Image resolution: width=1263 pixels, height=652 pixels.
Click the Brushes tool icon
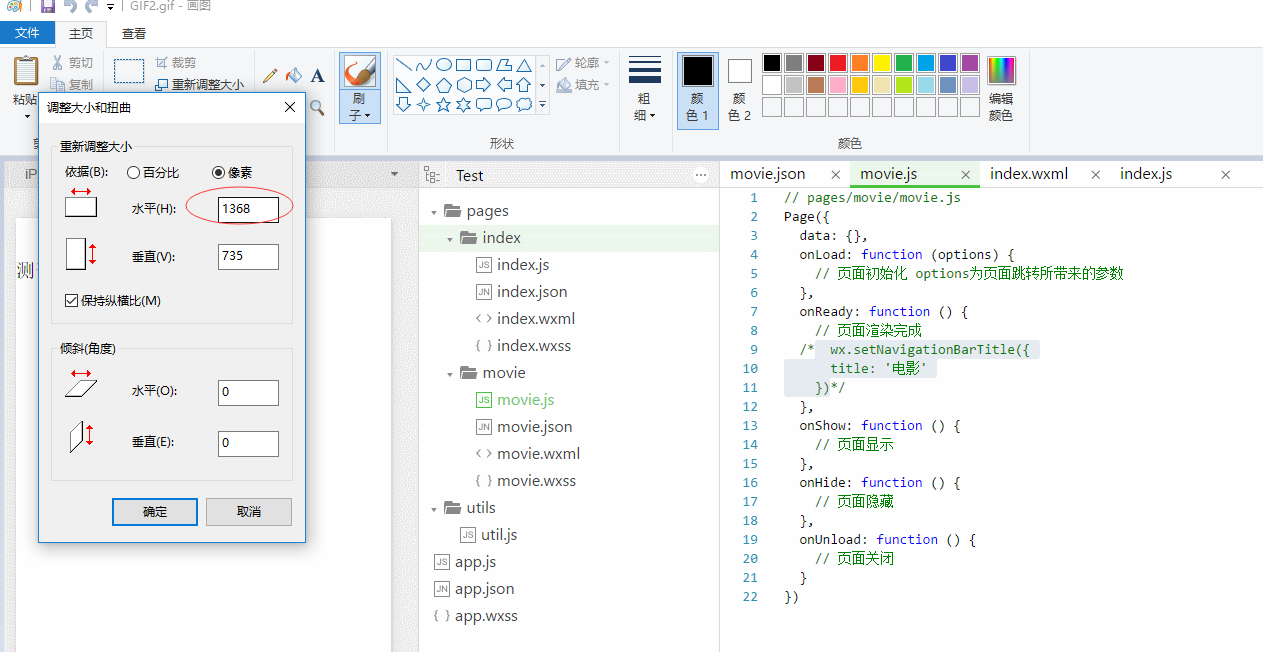coord(359,73)
